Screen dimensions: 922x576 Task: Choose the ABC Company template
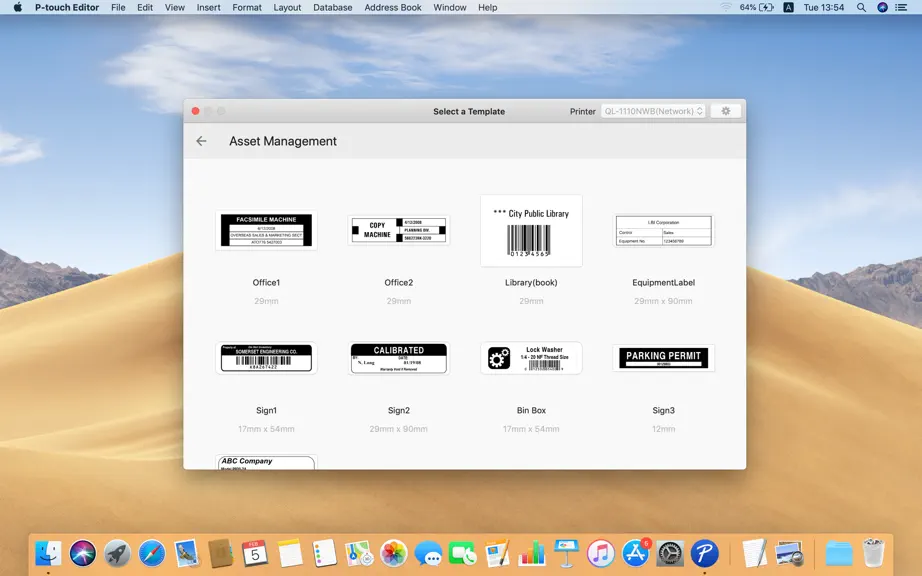click(x=266, y=462)
